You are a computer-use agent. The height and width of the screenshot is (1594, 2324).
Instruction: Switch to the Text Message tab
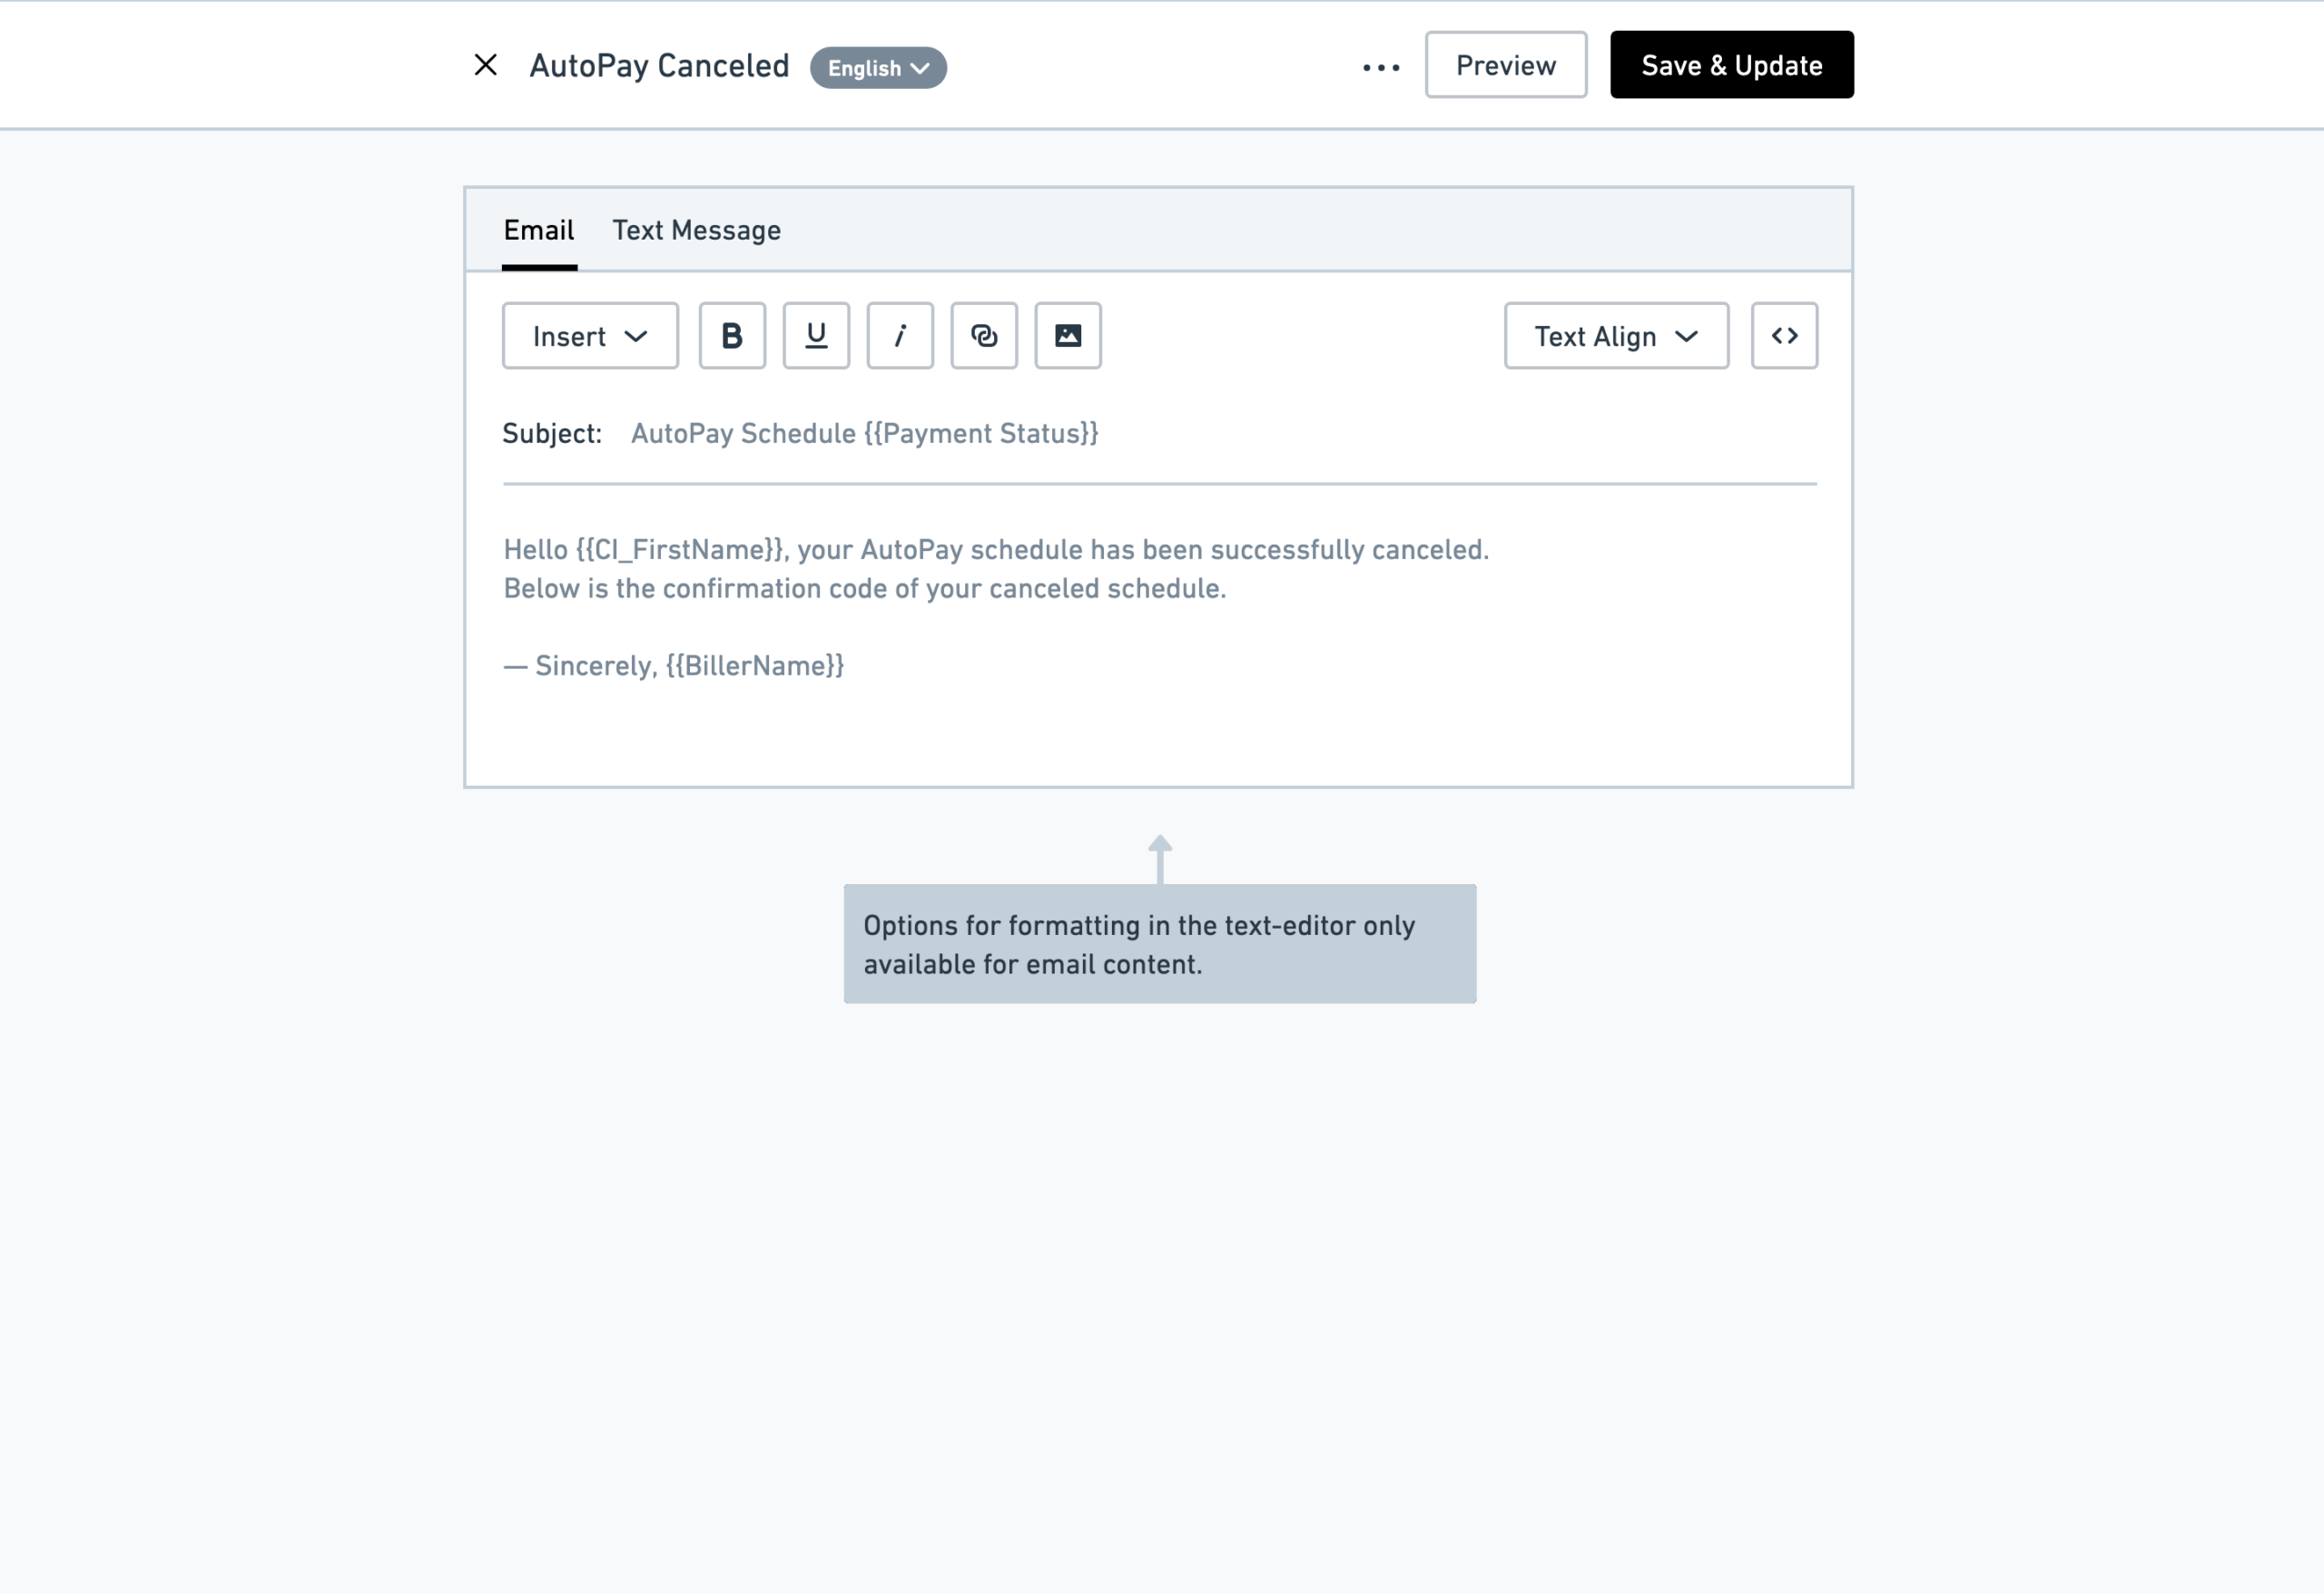pos(696,230)
